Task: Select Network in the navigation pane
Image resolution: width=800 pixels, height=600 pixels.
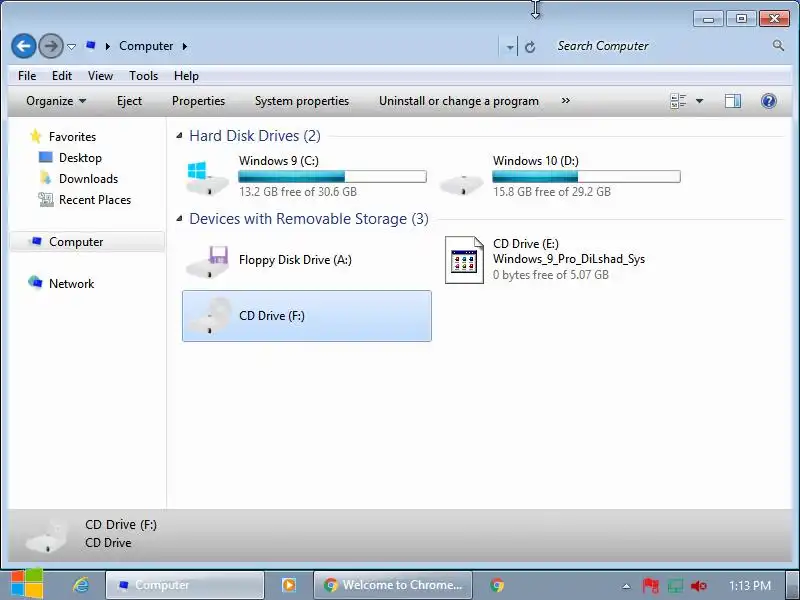Action: click(x=71, y=284)
